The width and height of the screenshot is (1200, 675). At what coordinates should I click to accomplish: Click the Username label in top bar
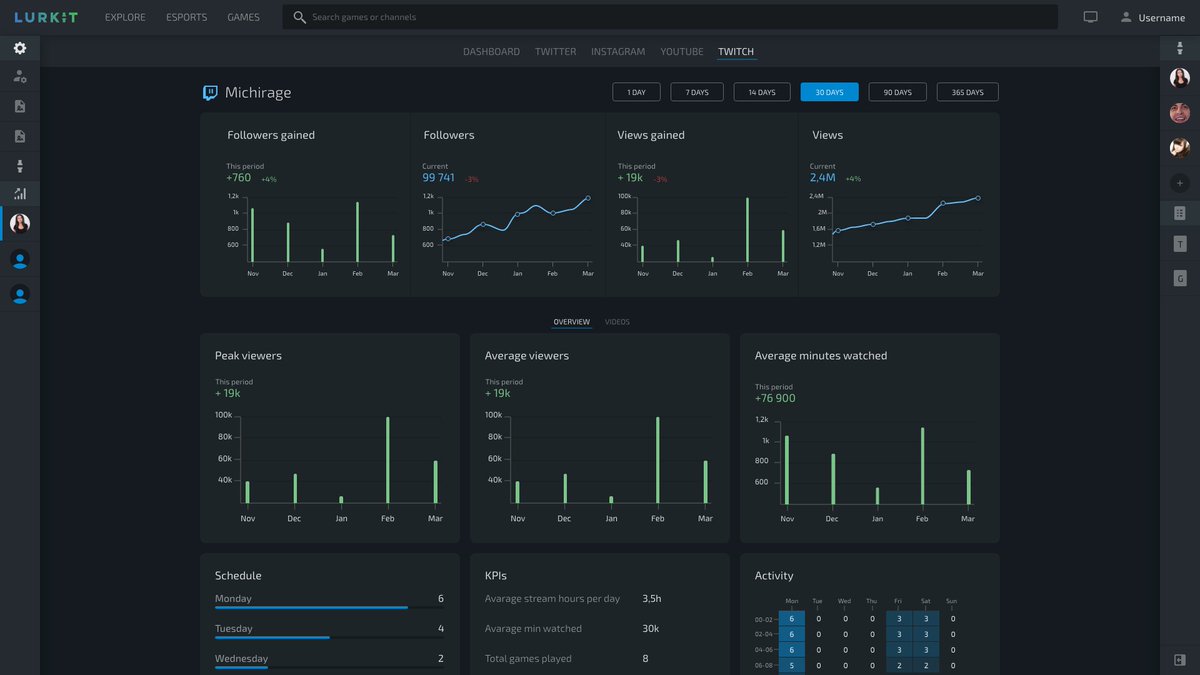pyautogui.click(x=1162, y=18)
